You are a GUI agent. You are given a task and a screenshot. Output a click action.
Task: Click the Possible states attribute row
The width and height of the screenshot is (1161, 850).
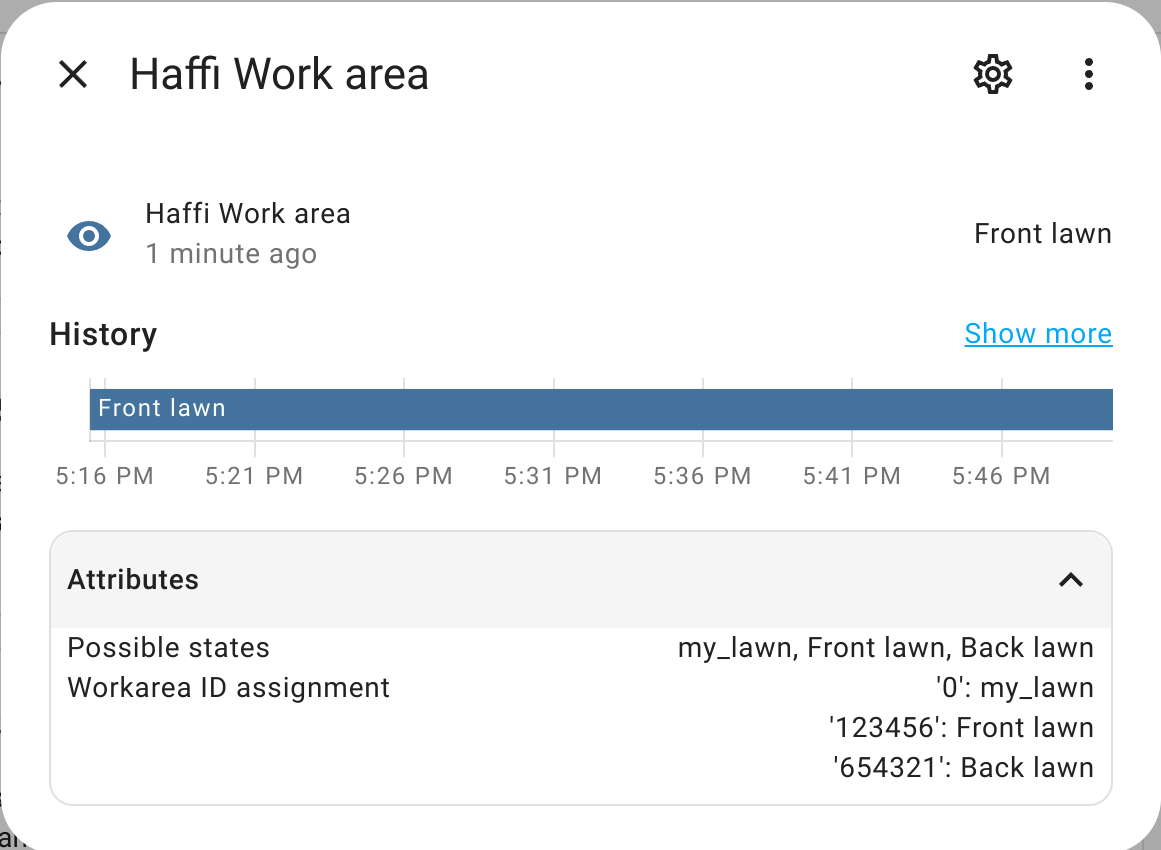pos(168,648)
